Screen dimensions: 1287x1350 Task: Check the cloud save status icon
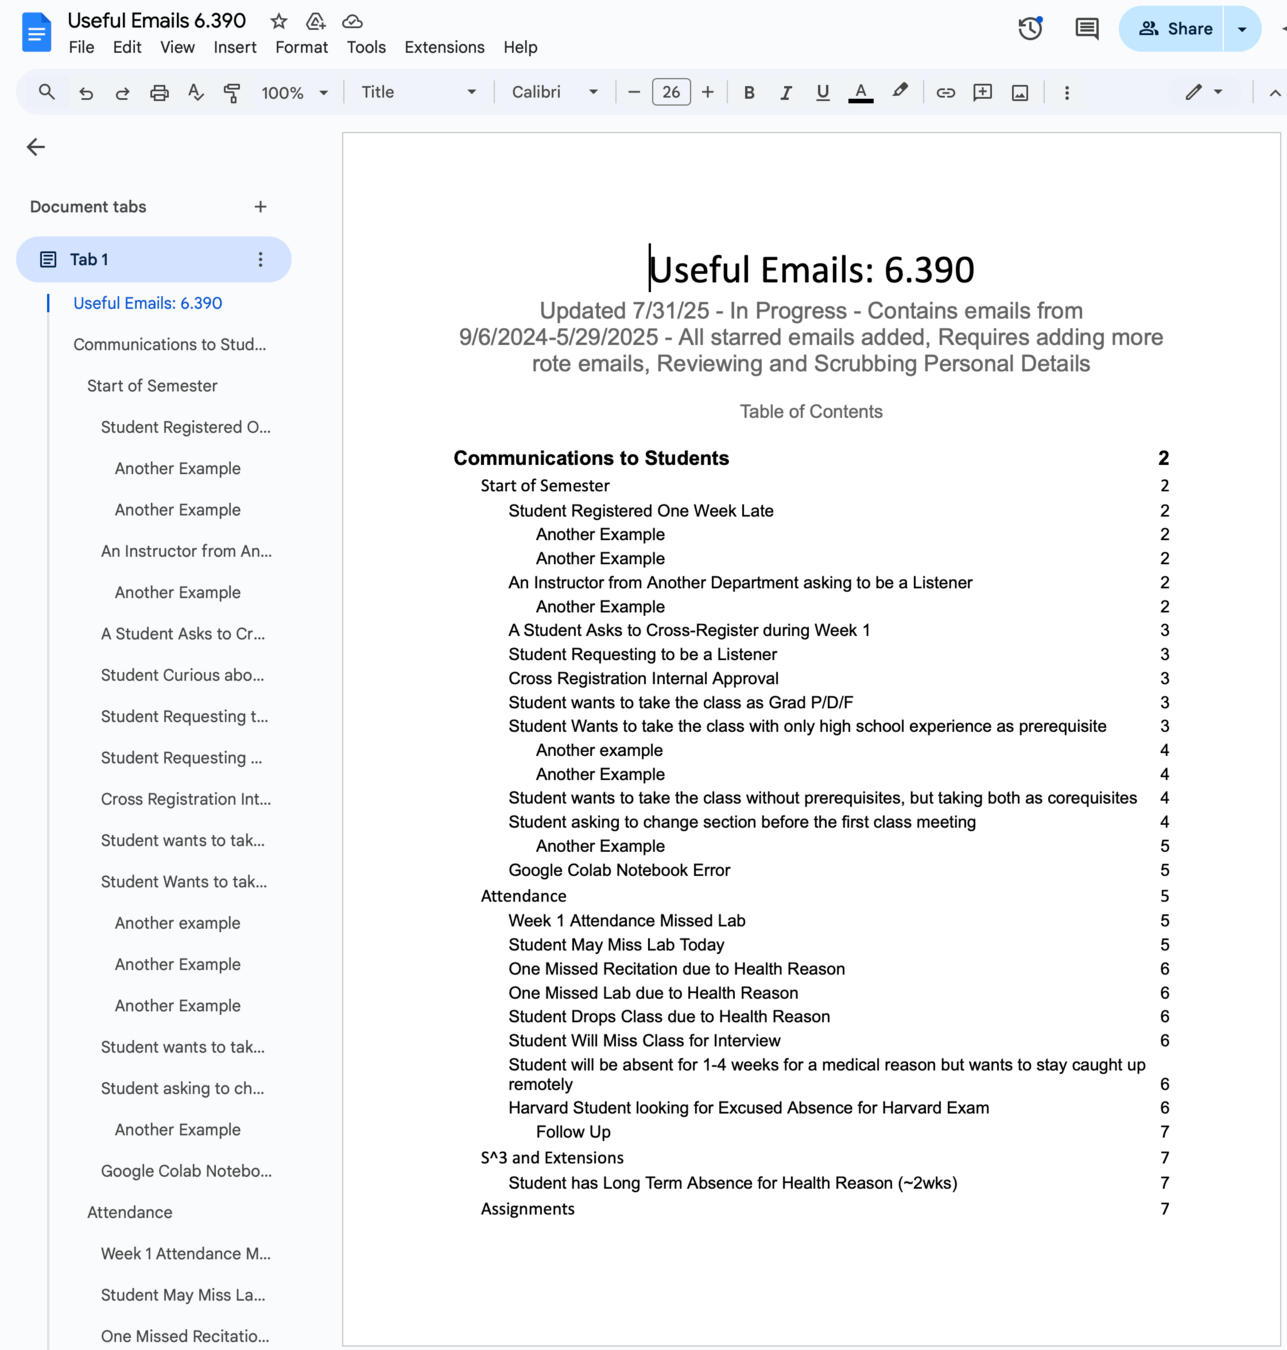(352, 21)
